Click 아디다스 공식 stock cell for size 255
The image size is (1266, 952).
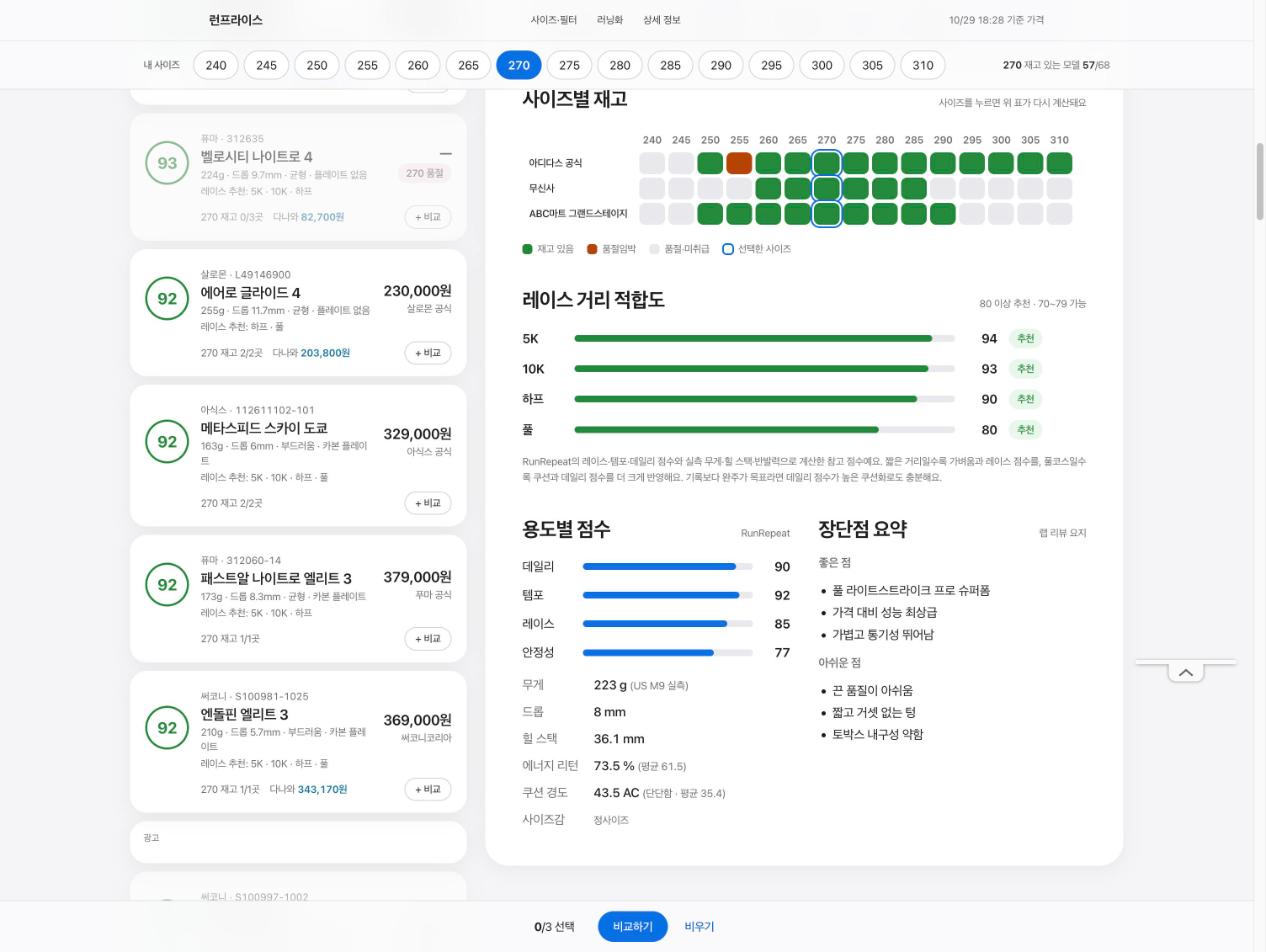pos(739,163)
